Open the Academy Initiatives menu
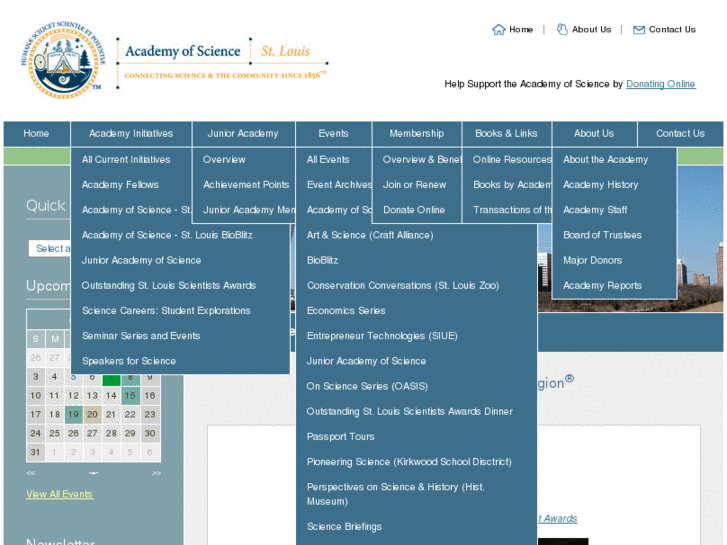Viewport: 727px width, 545px height. pos(131,134)
